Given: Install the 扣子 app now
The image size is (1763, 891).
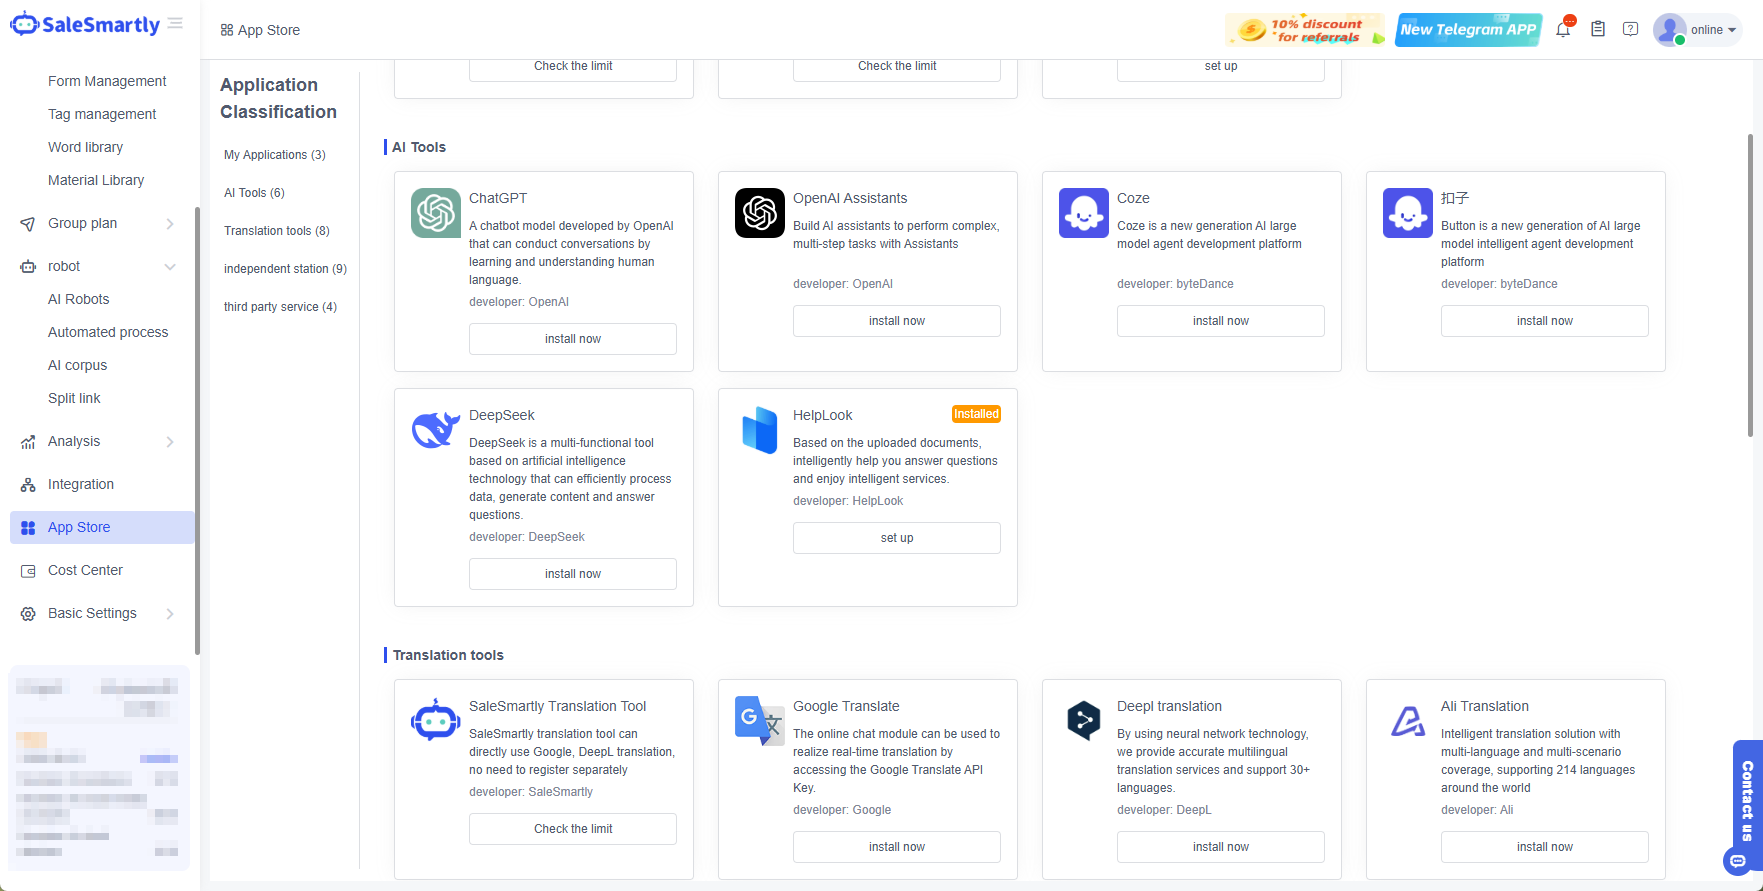Looking at the screenshot, I should (x=1545, y=321).
